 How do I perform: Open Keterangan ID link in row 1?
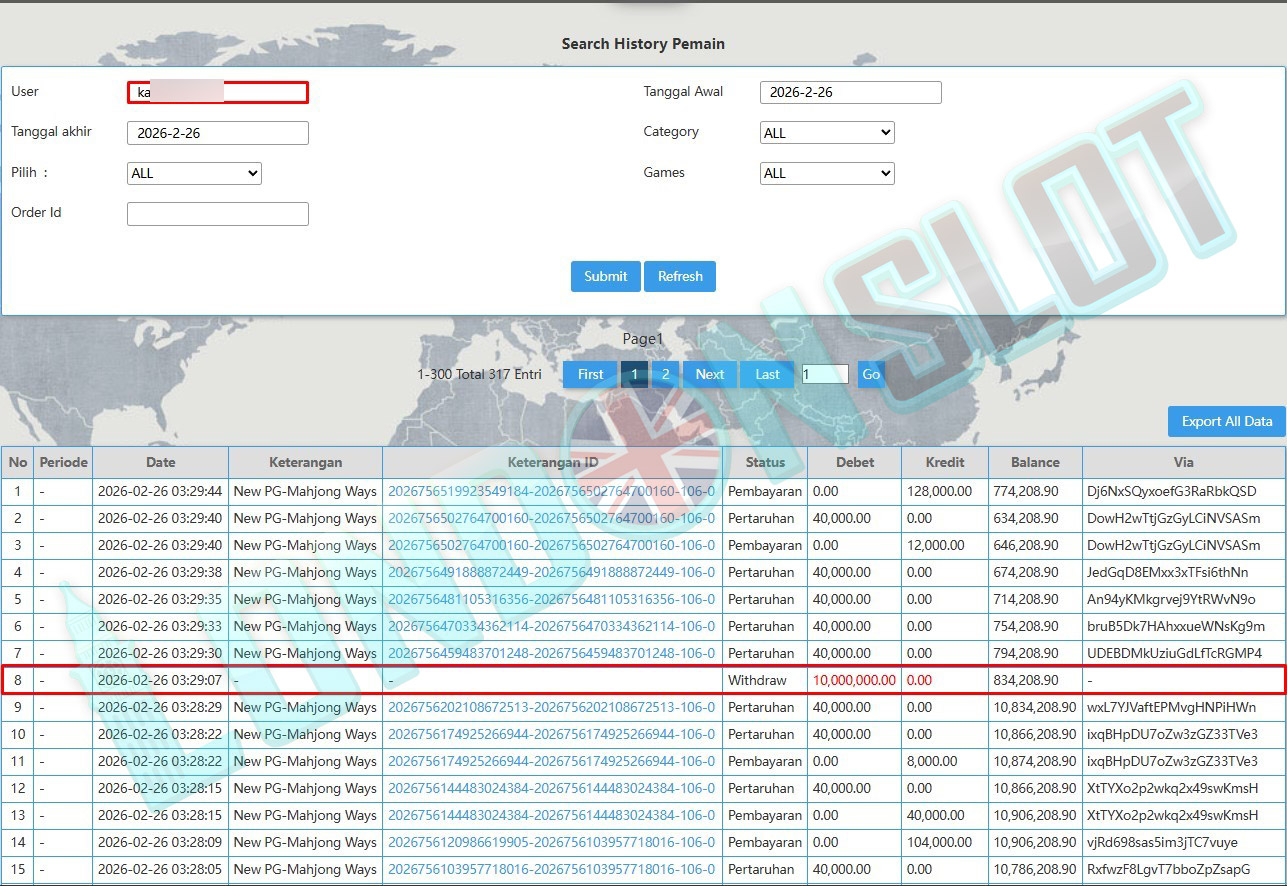[x=551, y=492]
